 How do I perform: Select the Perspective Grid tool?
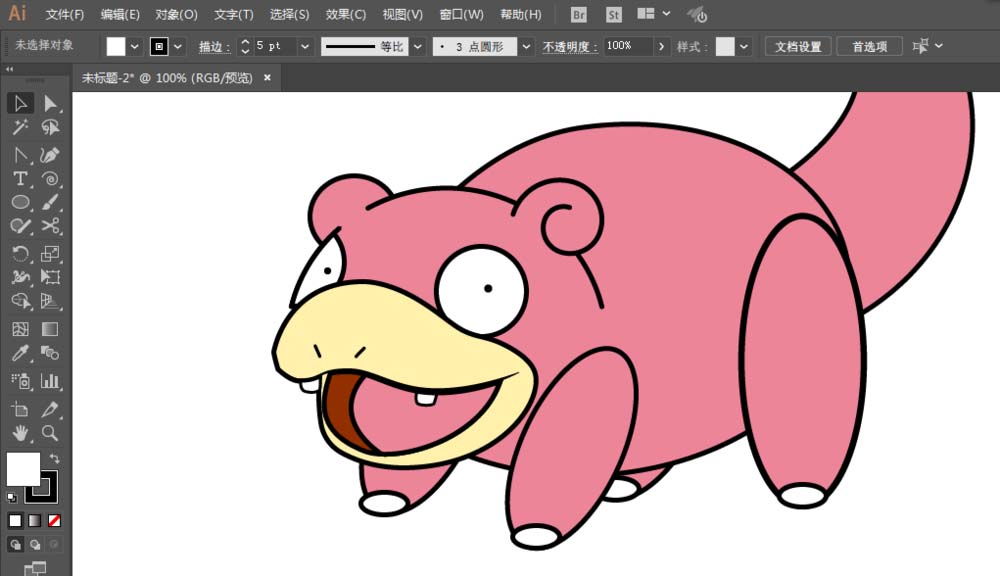click(x=50, y=300)
